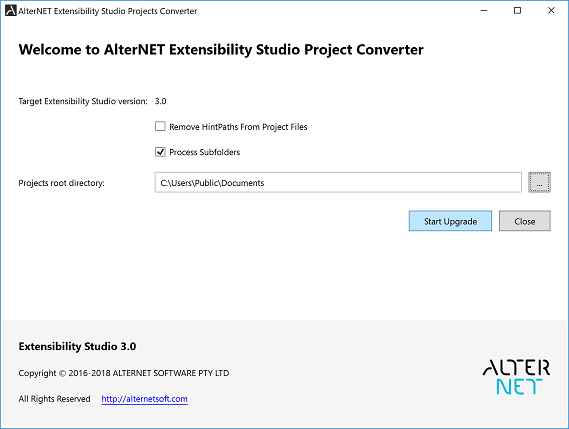Close the window using title bar X

point(551,11)
